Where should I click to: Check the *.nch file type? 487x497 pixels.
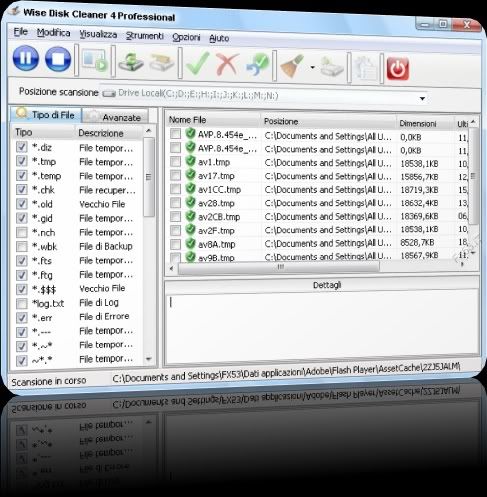pos(21,232)
